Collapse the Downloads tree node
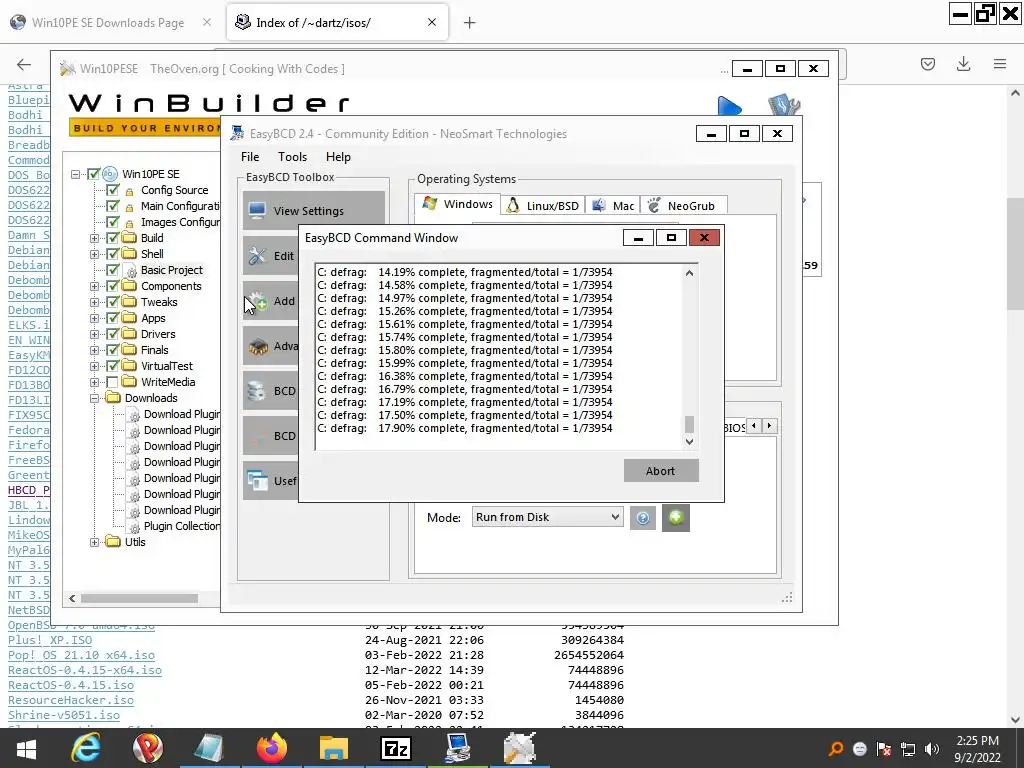Screen dimensions: 1024x768 (95, 398)
